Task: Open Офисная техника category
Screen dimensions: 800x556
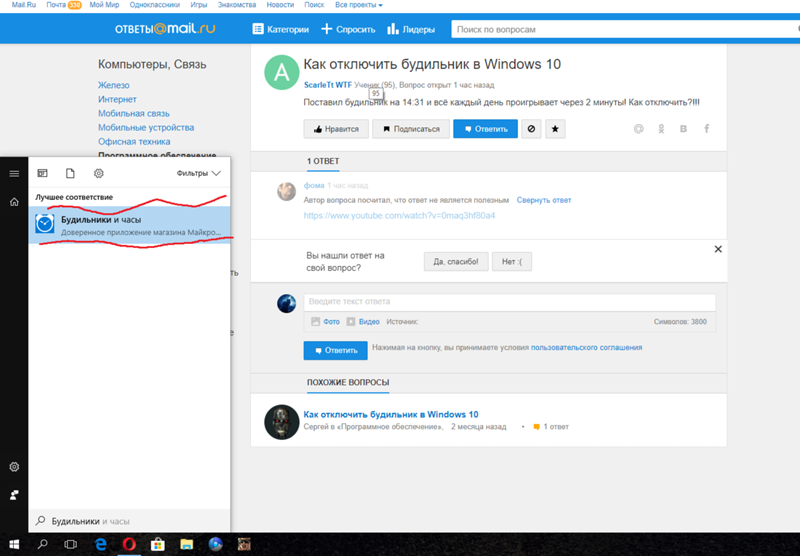Action: pos(134,141)
